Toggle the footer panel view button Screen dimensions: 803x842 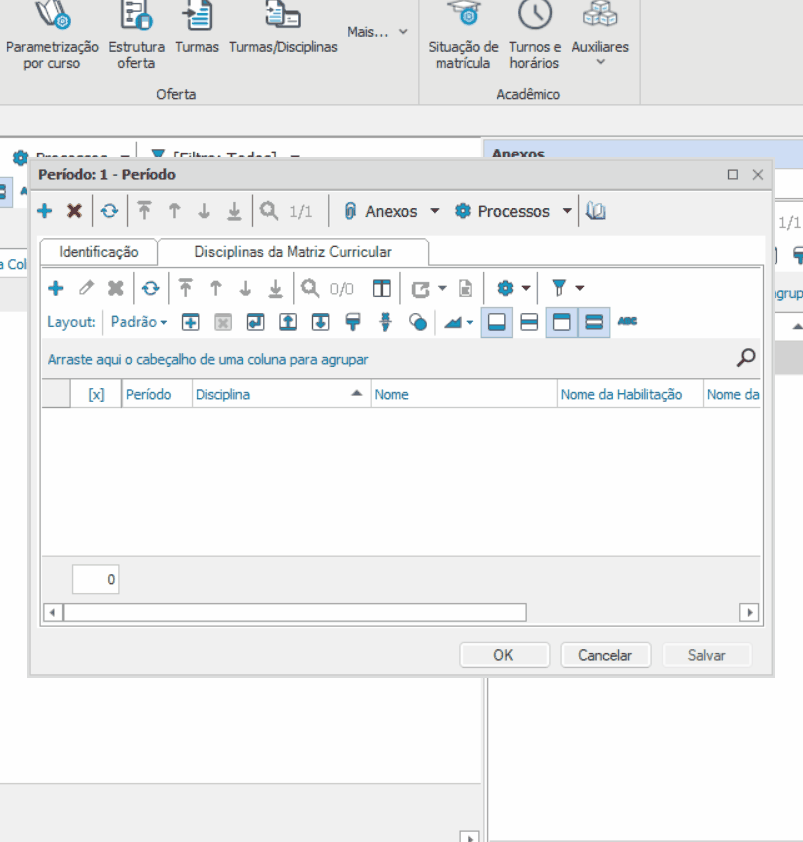[x=497, y=322]
